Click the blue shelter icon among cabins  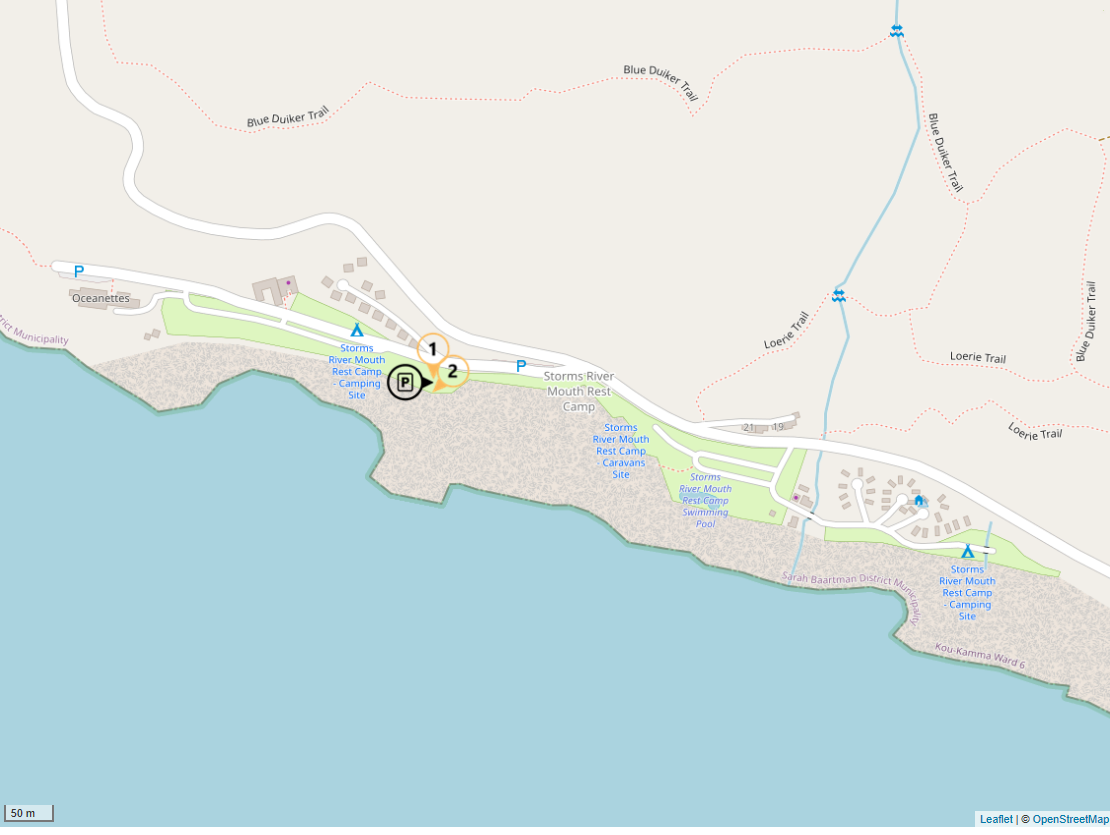919,500
